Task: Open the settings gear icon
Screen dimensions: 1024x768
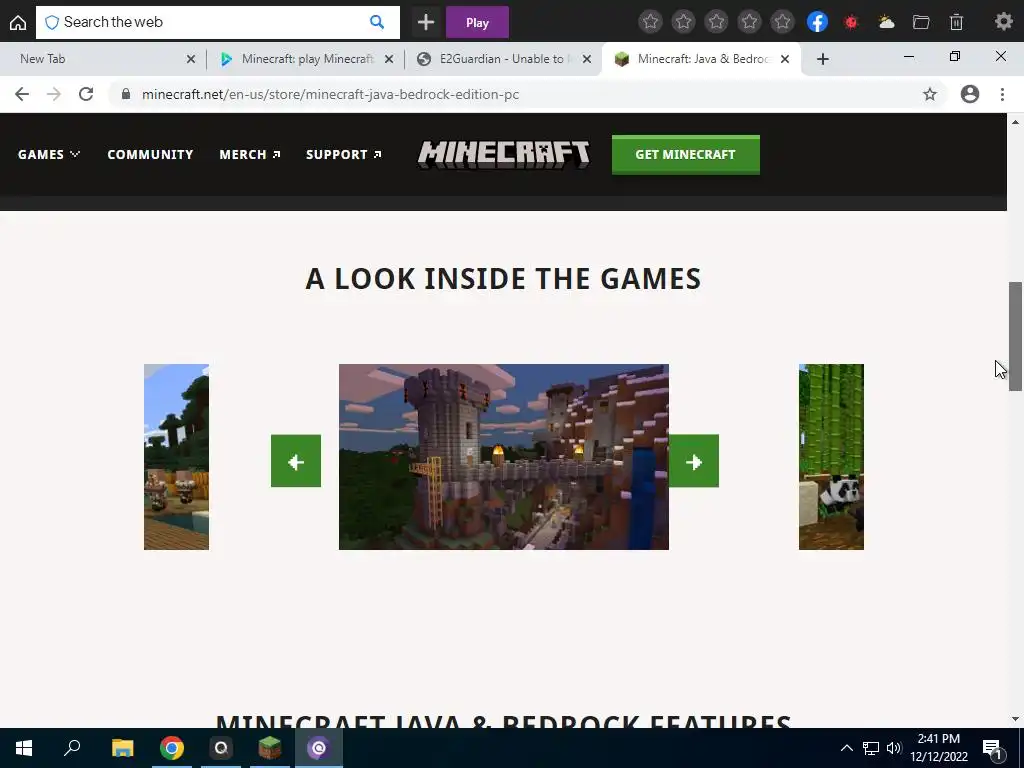Action: 1003,22
